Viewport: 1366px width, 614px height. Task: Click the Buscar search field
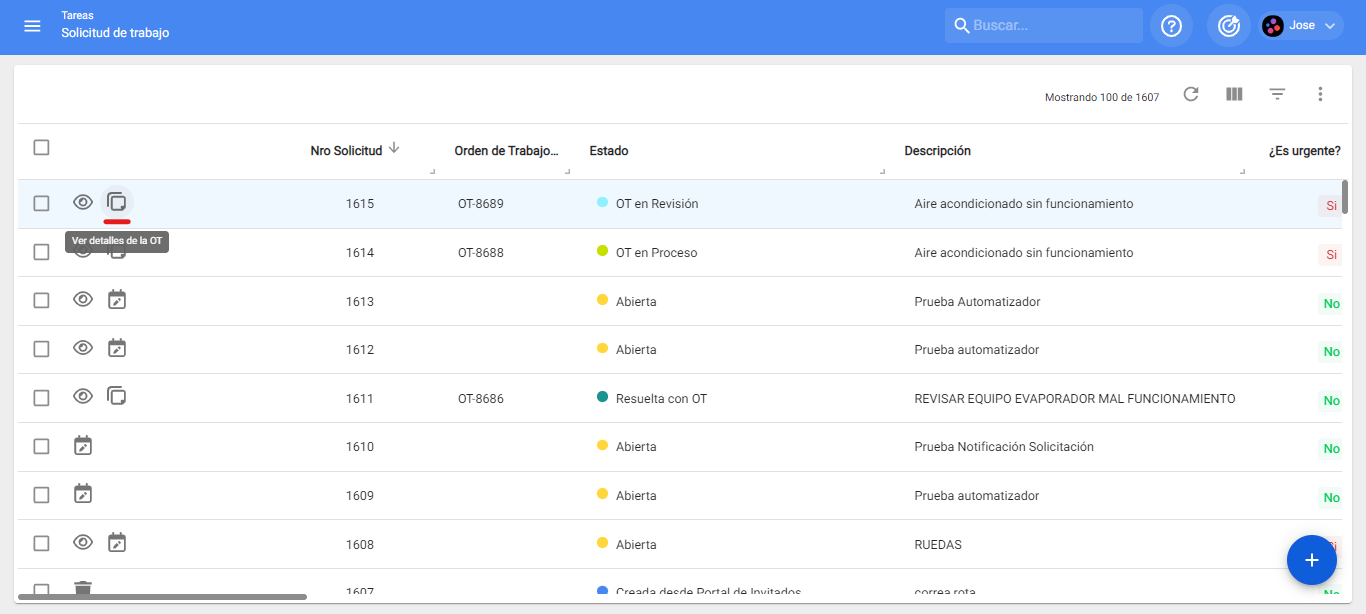click(x=1050, y=26)
